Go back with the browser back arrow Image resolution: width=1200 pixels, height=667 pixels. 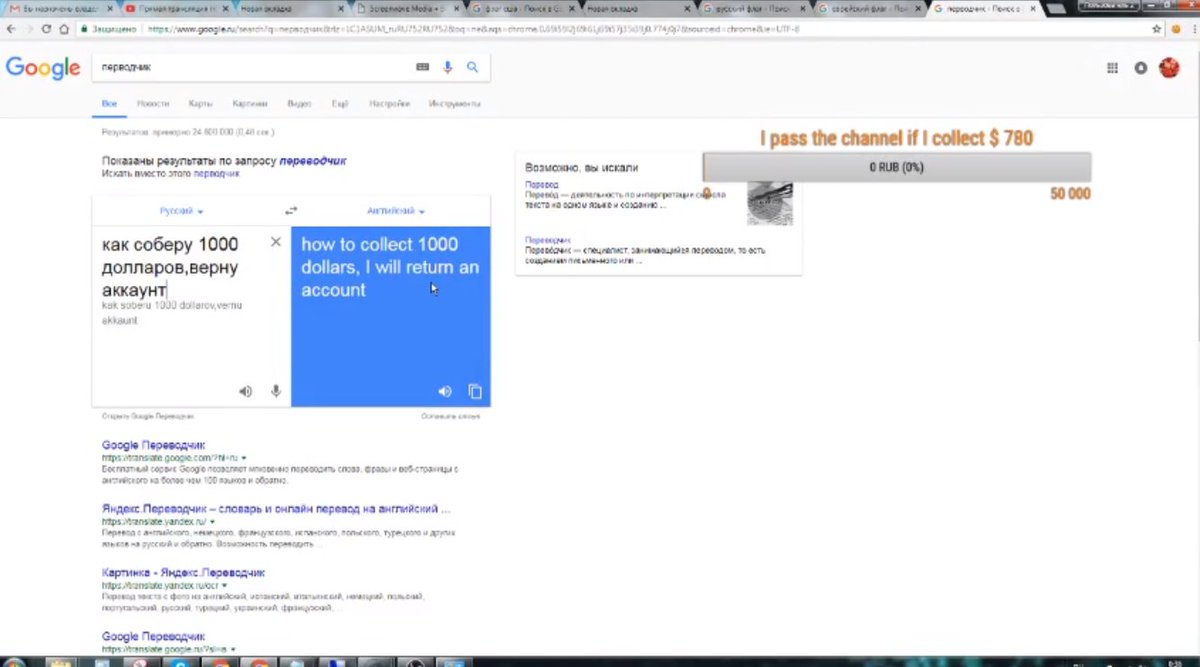click(11, 29)
